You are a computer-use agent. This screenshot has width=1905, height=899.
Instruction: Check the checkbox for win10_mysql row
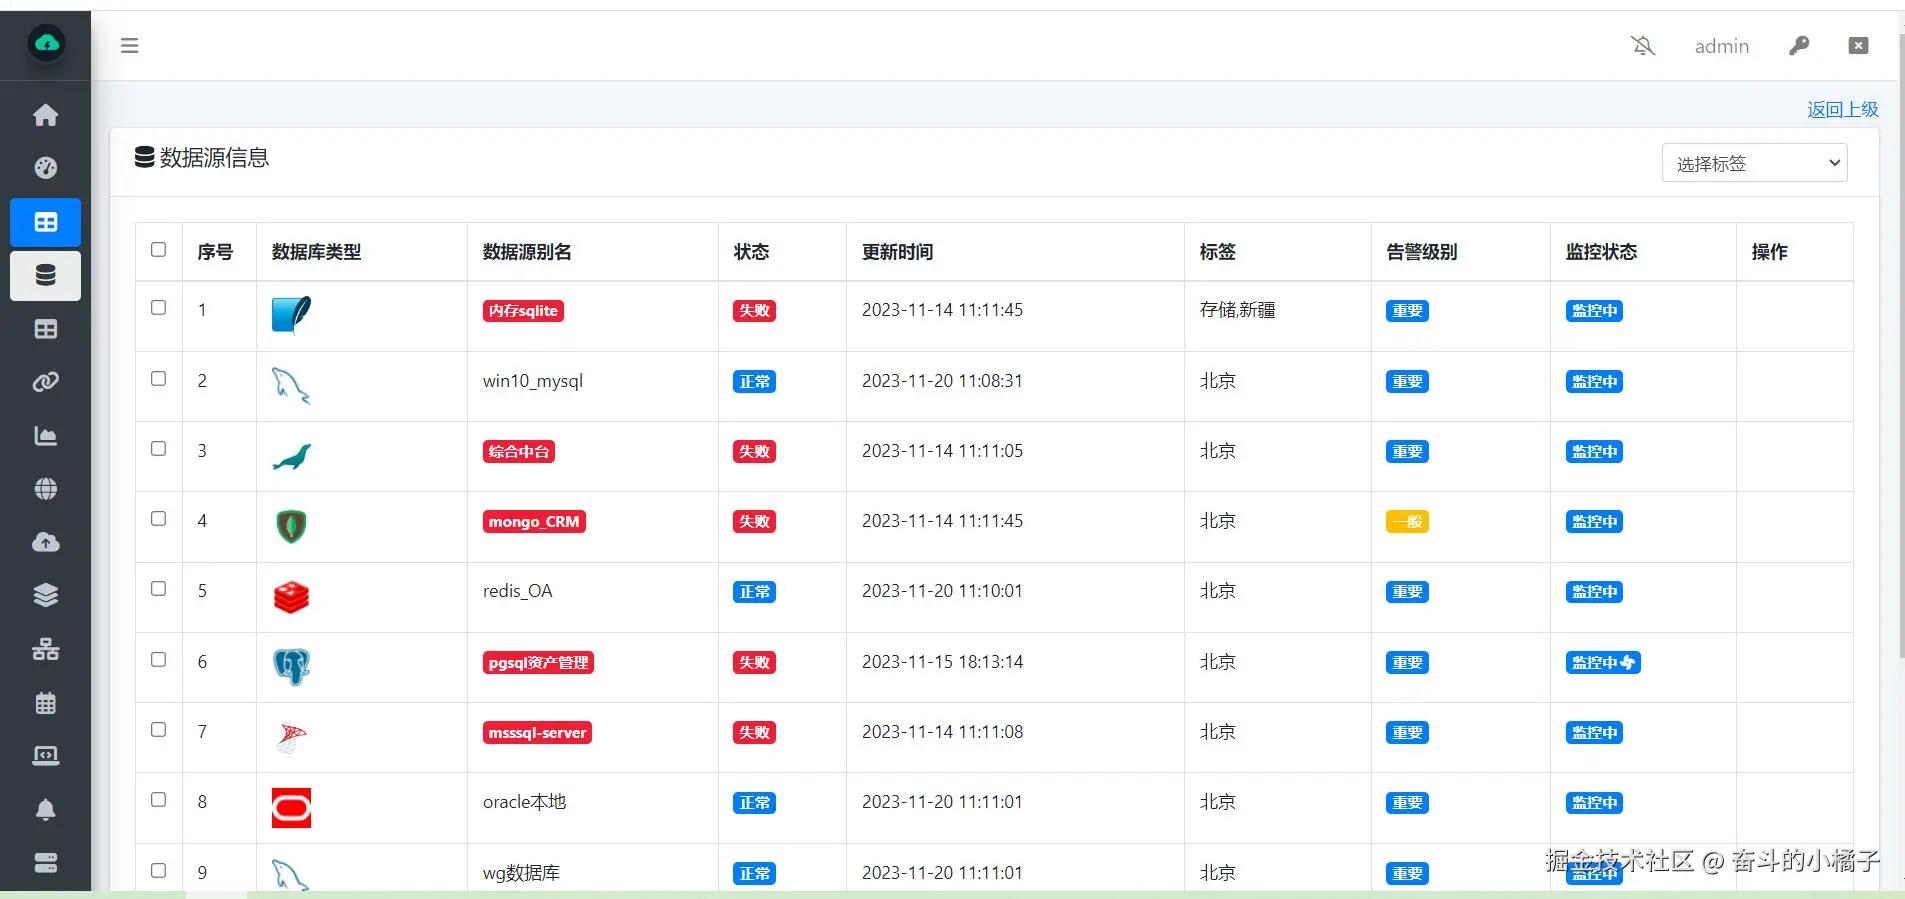click(158, 379)
